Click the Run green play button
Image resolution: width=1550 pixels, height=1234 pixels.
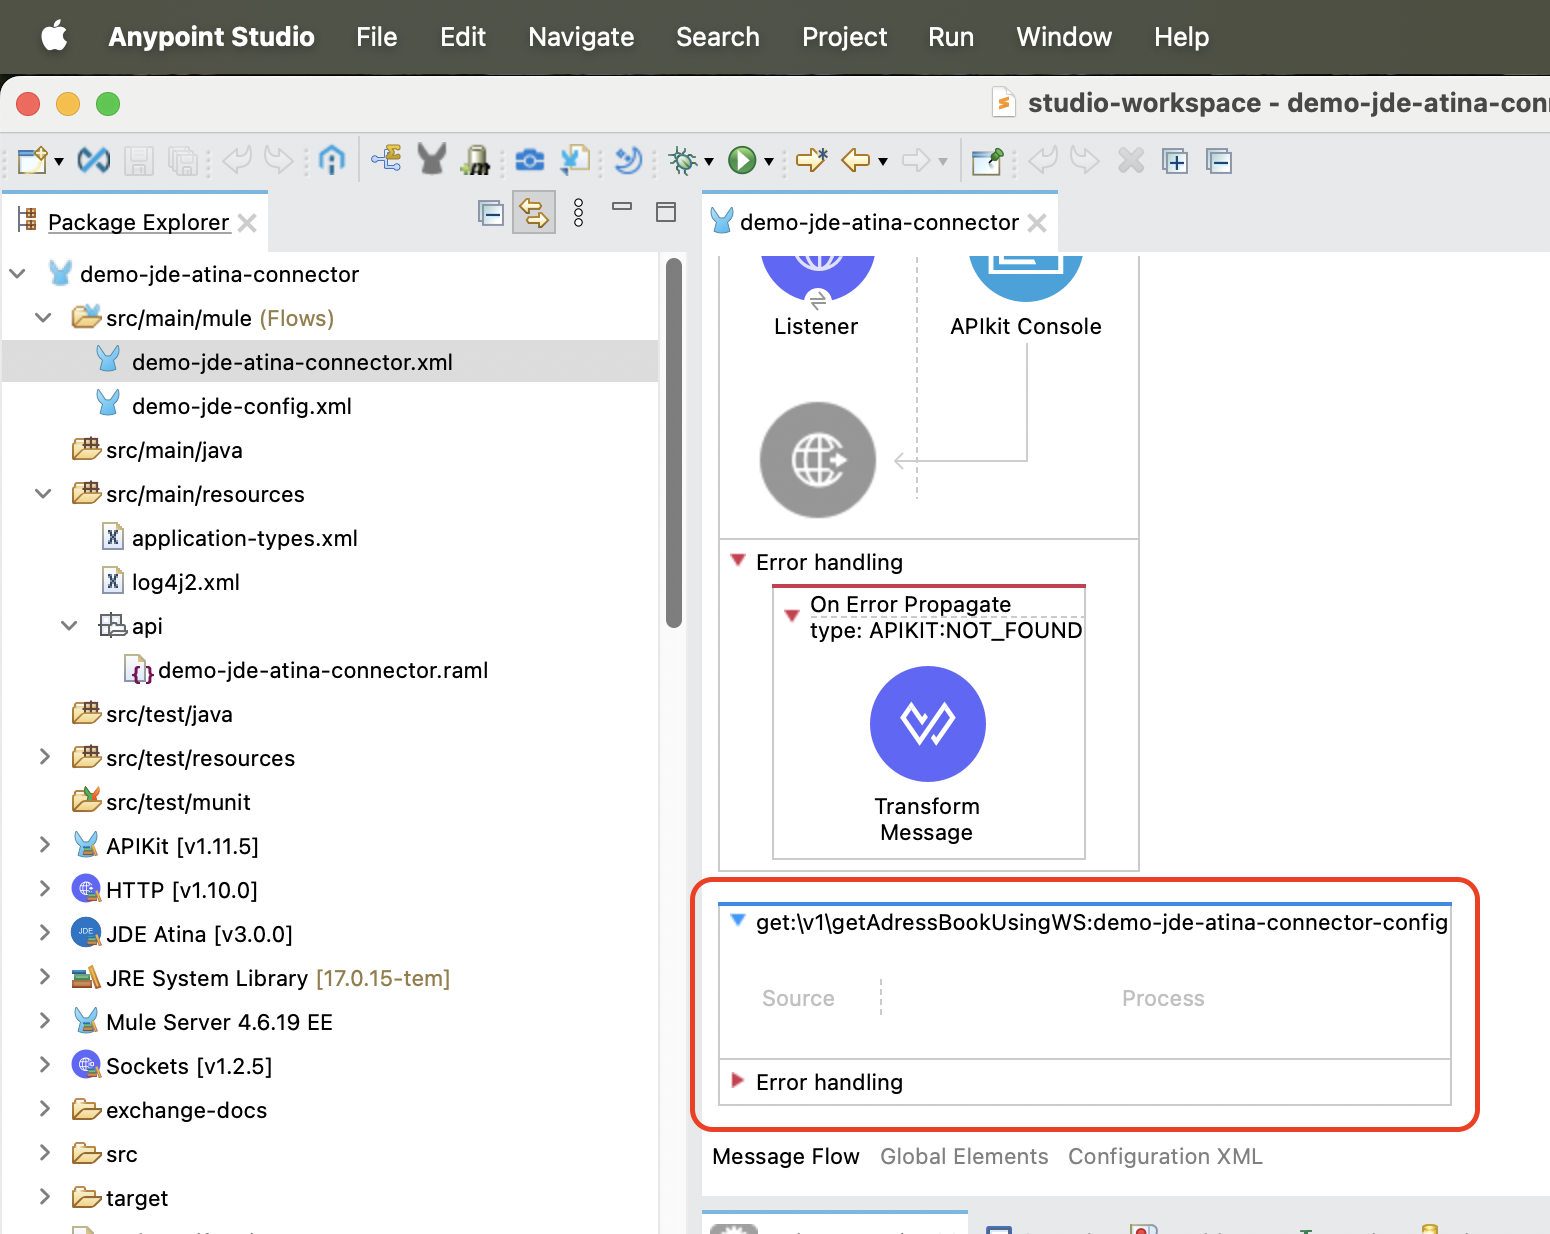tap(741, 160)
